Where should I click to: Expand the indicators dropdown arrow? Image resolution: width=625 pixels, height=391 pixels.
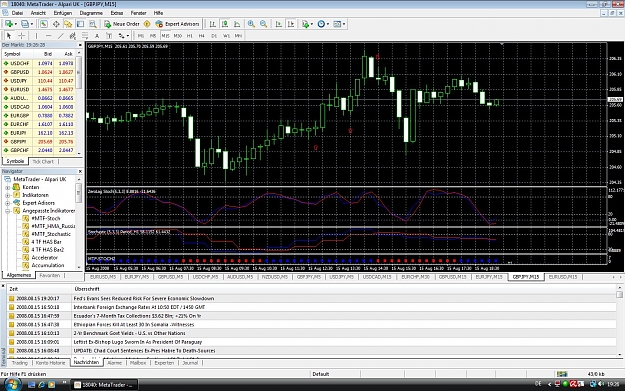312,24
